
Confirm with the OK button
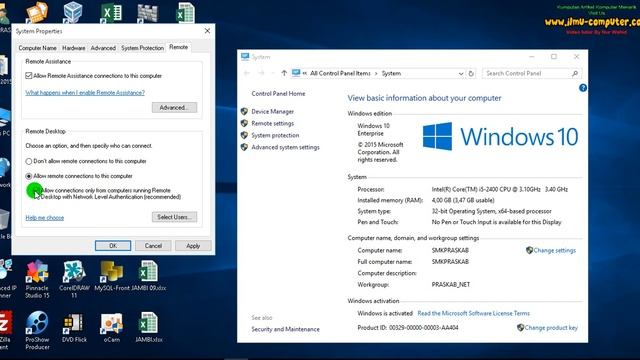[x=113, y=246]
